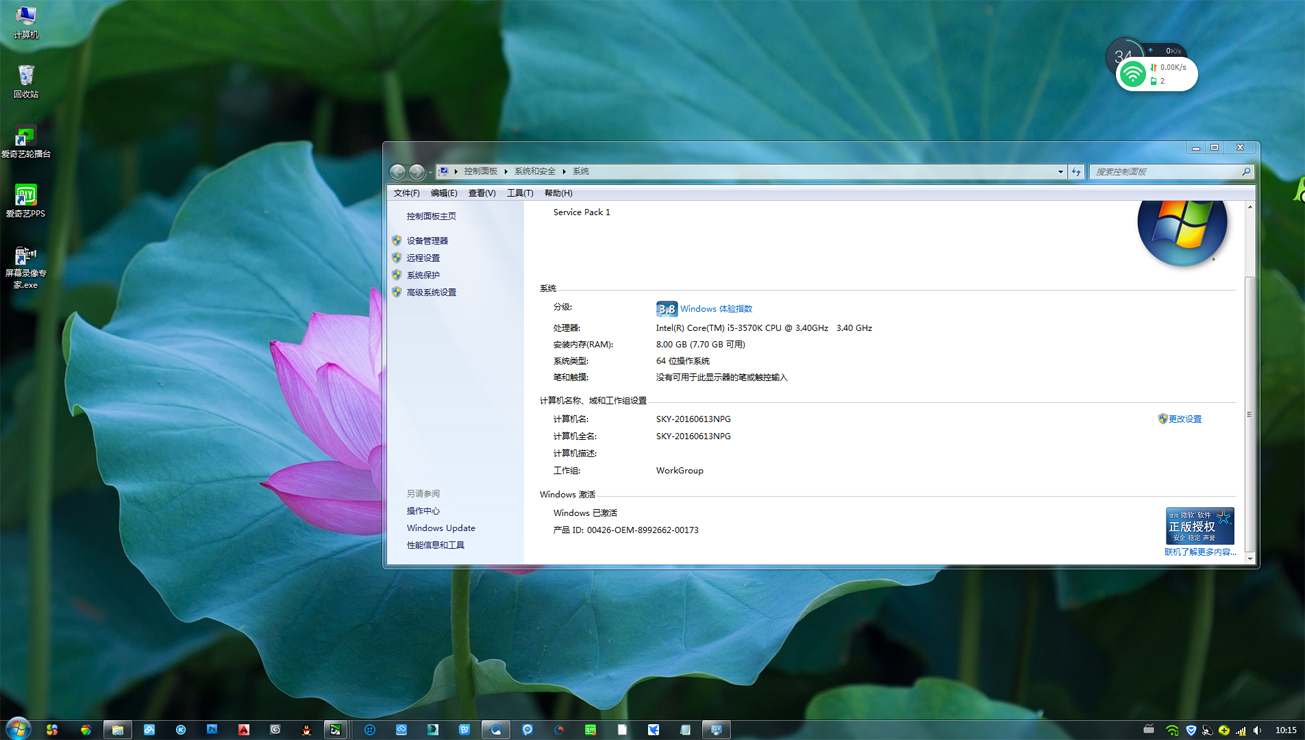This screenshot has width=1305, height=740.
Task: Click the 更改设置 link
Action: pyautogui.click(x=1185, y=419)
